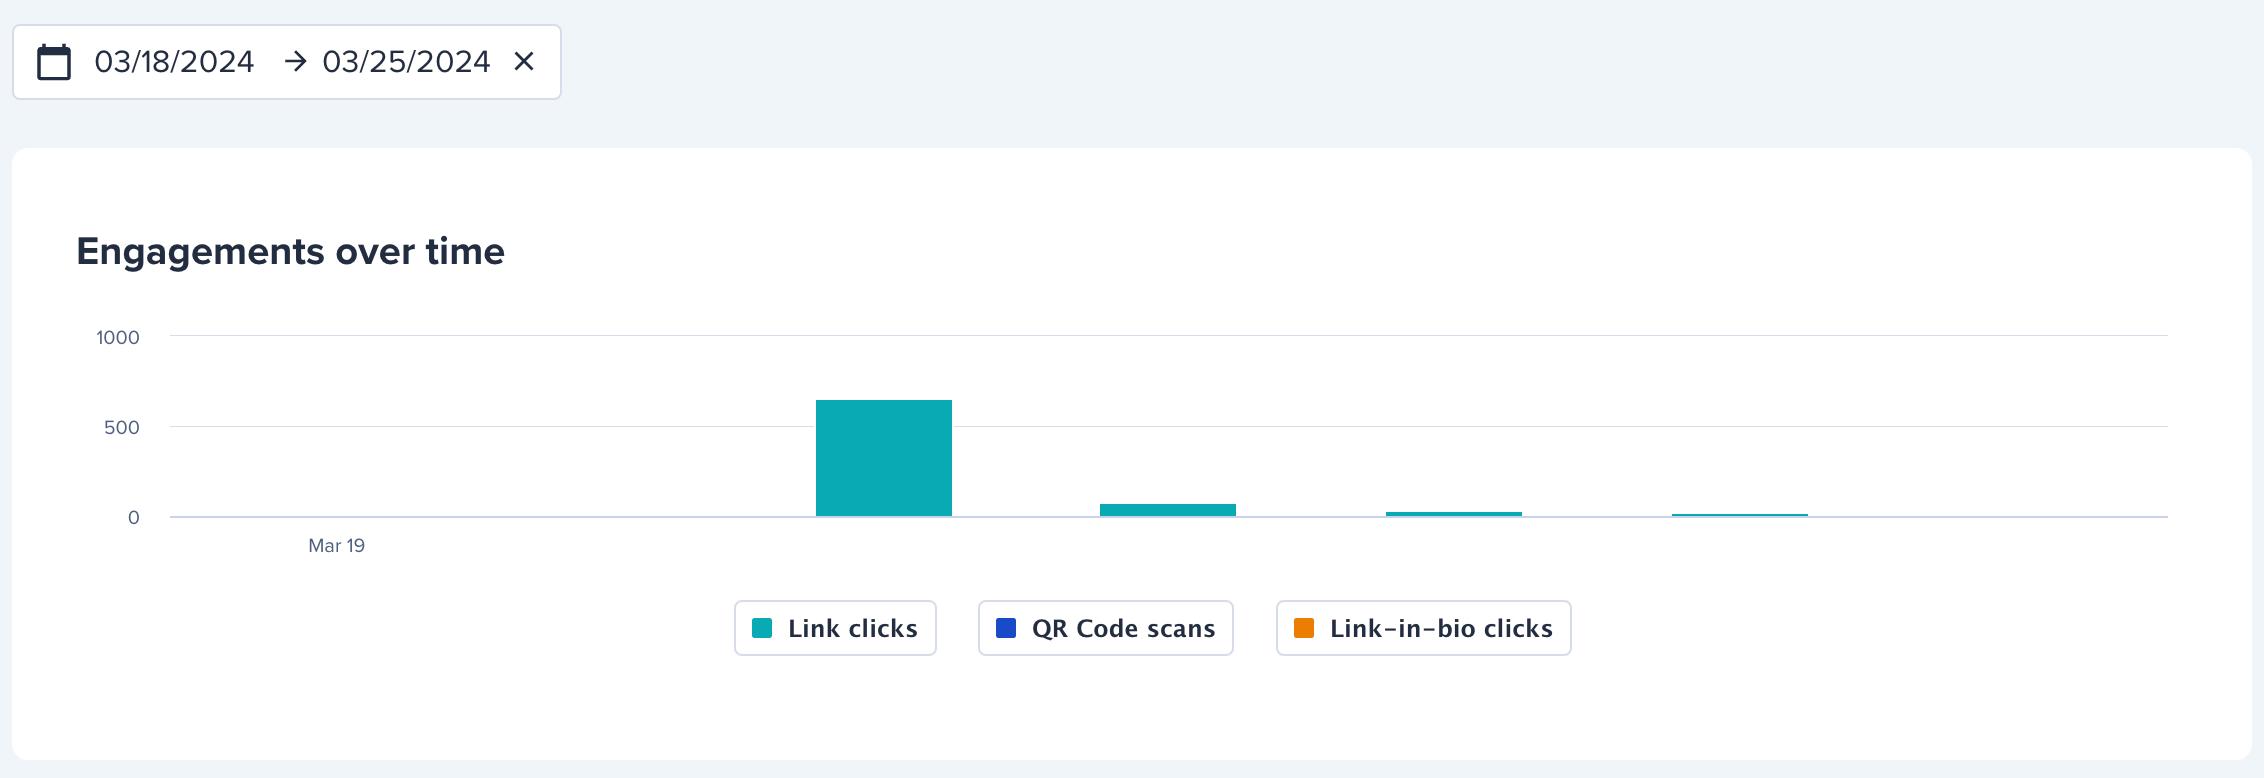Edit the start date 03/18/2024

coord(174,62)
